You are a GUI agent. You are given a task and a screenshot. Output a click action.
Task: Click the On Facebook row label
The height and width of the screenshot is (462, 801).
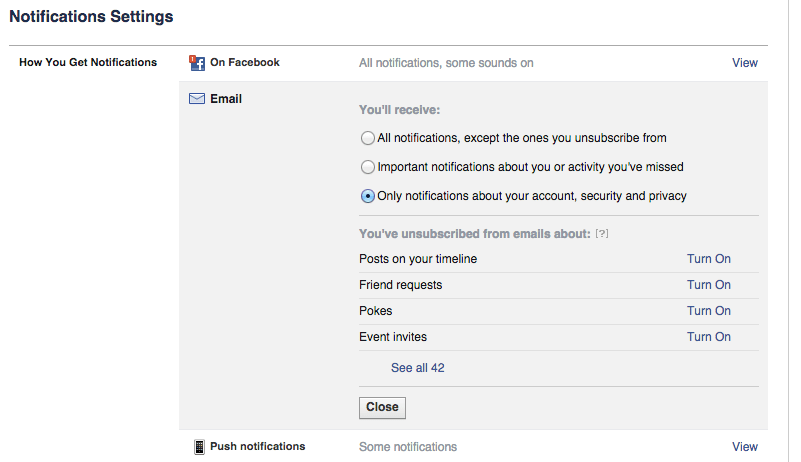click(244, 63)
